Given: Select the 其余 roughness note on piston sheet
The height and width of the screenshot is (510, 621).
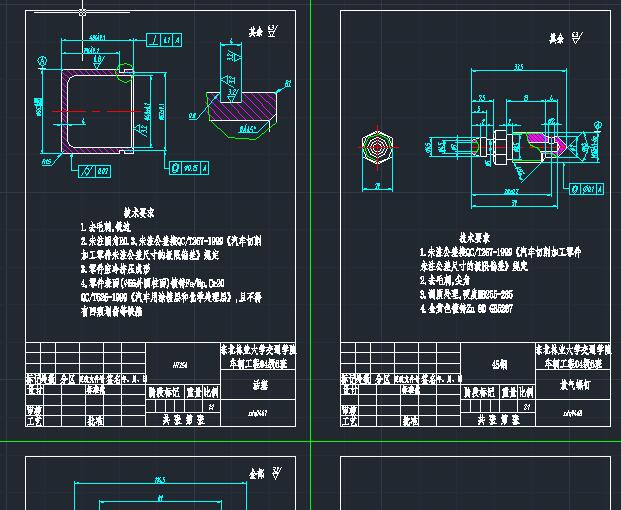Looking at the screenshot, I should (x=263, y=31).
